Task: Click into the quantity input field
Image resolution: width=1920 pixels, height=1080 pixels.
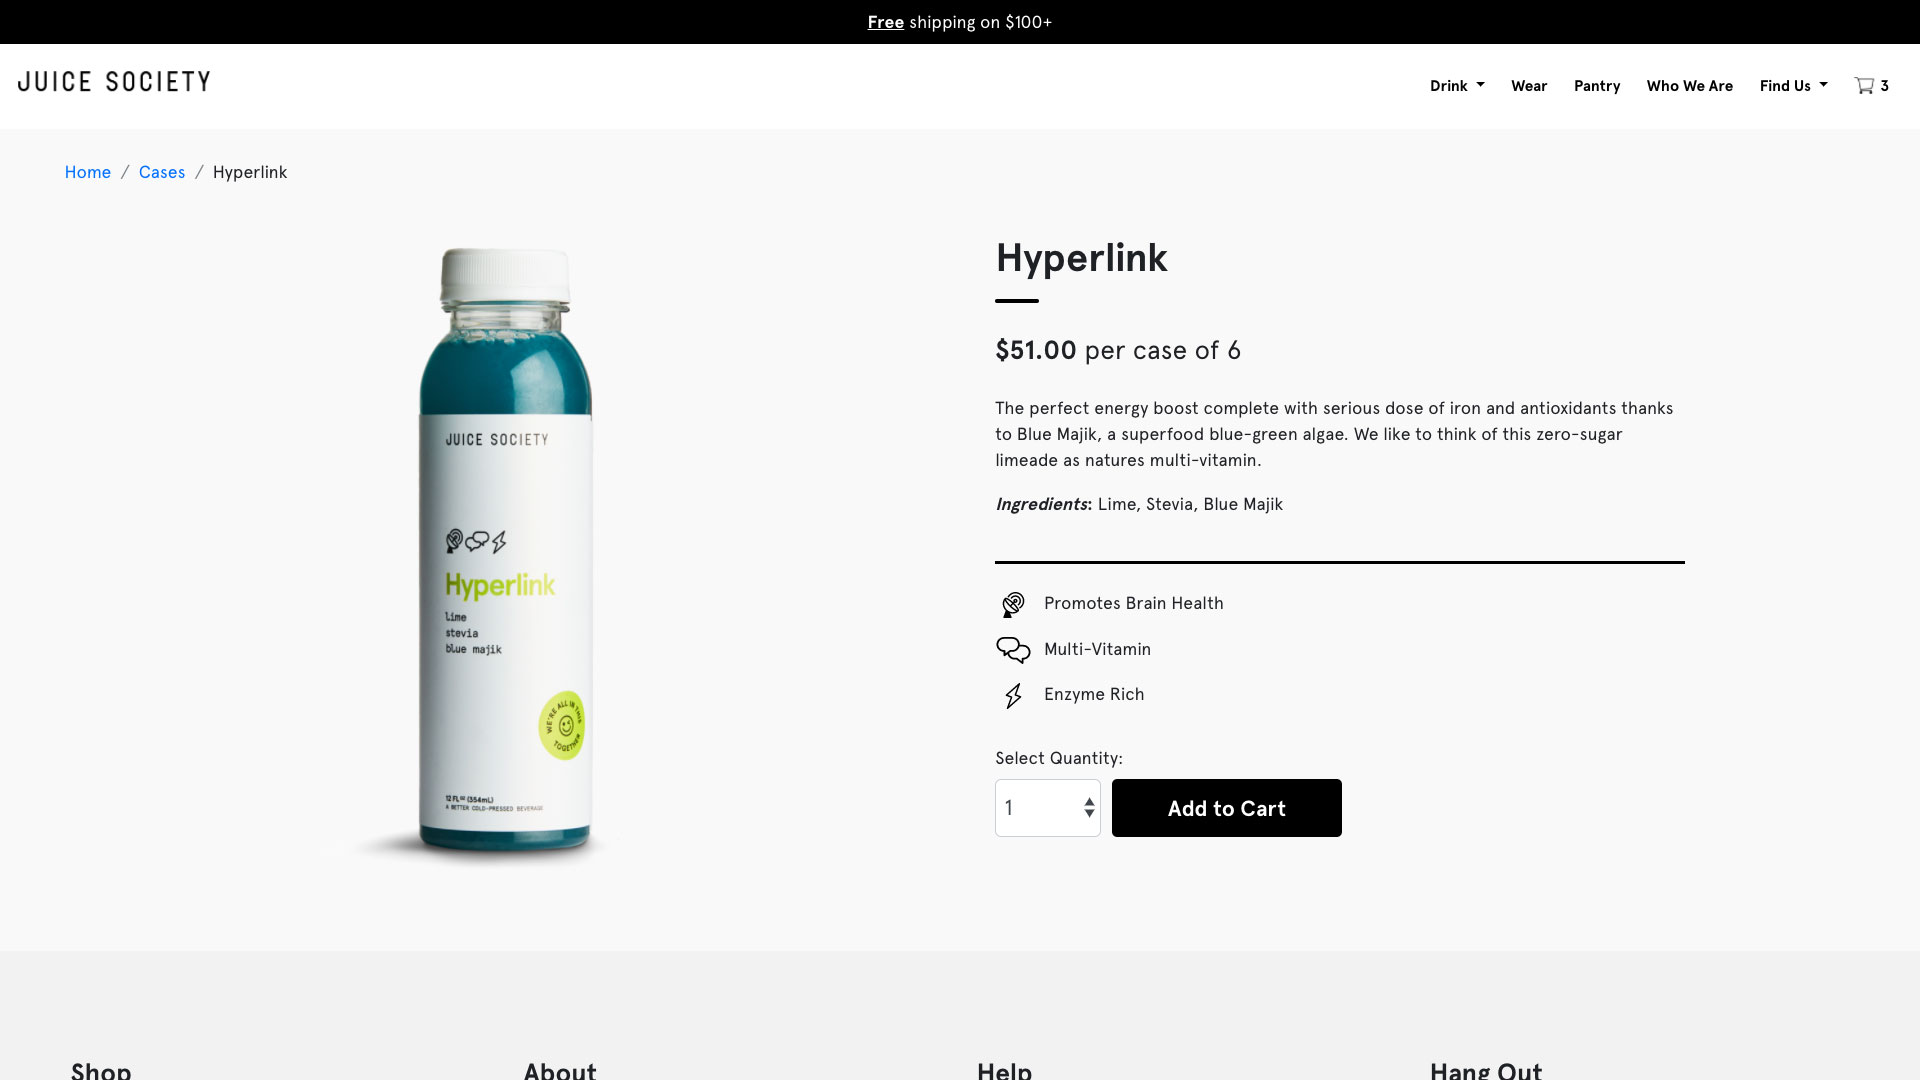Action: pyautogui.click(x=1038, y=808)
